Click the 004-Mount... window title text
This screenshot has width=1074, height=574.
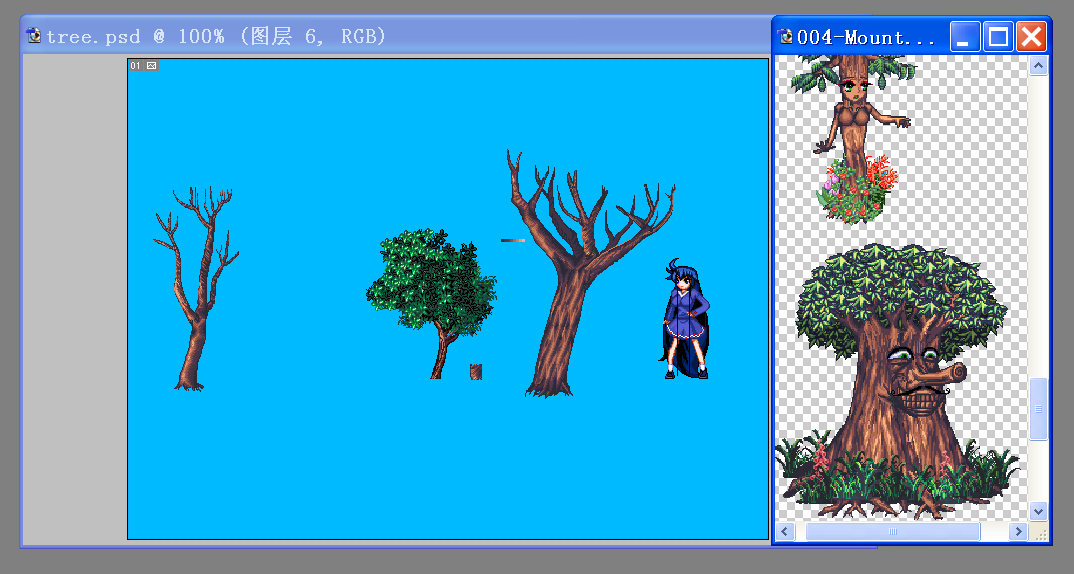(x=866, y=37)
